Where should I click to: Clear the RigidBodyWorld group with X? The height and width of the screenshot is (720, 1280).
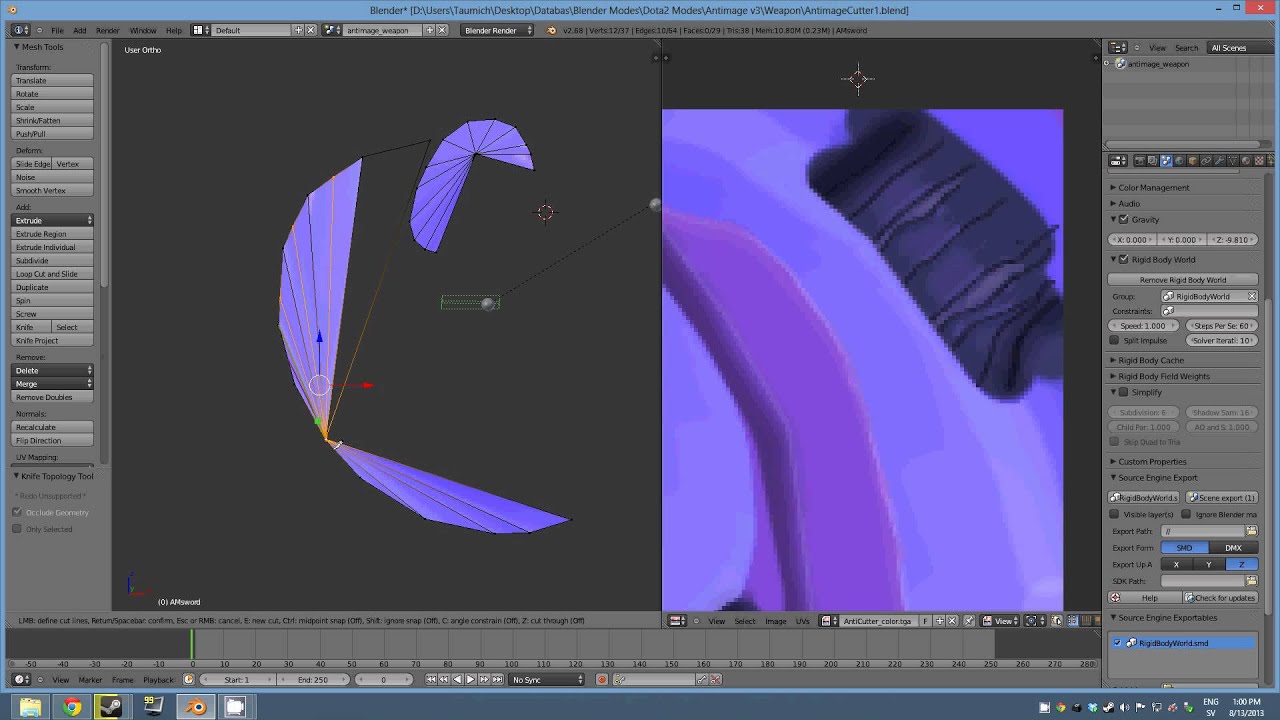click(x=1251, y=296)
